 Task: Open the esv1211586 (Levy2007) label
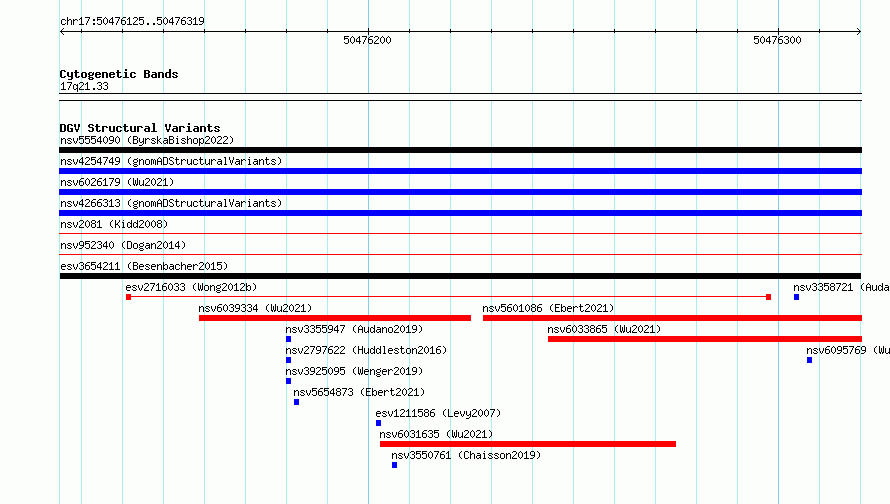[438, 413]
